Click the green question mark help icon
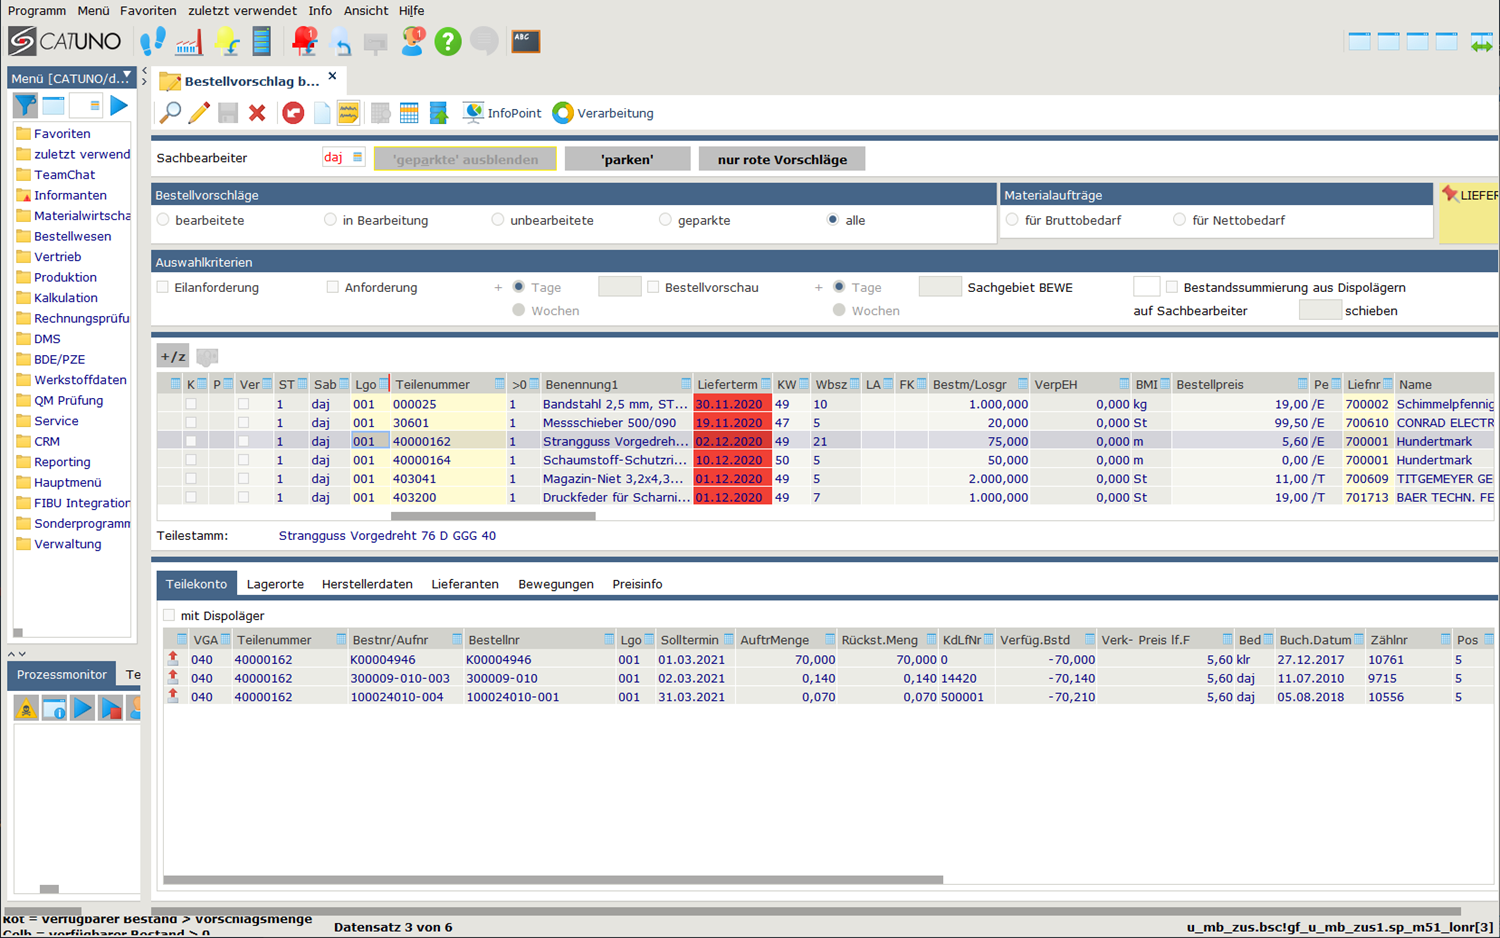The height and width of the screenshot is (938, 1500). [x=448, y=41]
